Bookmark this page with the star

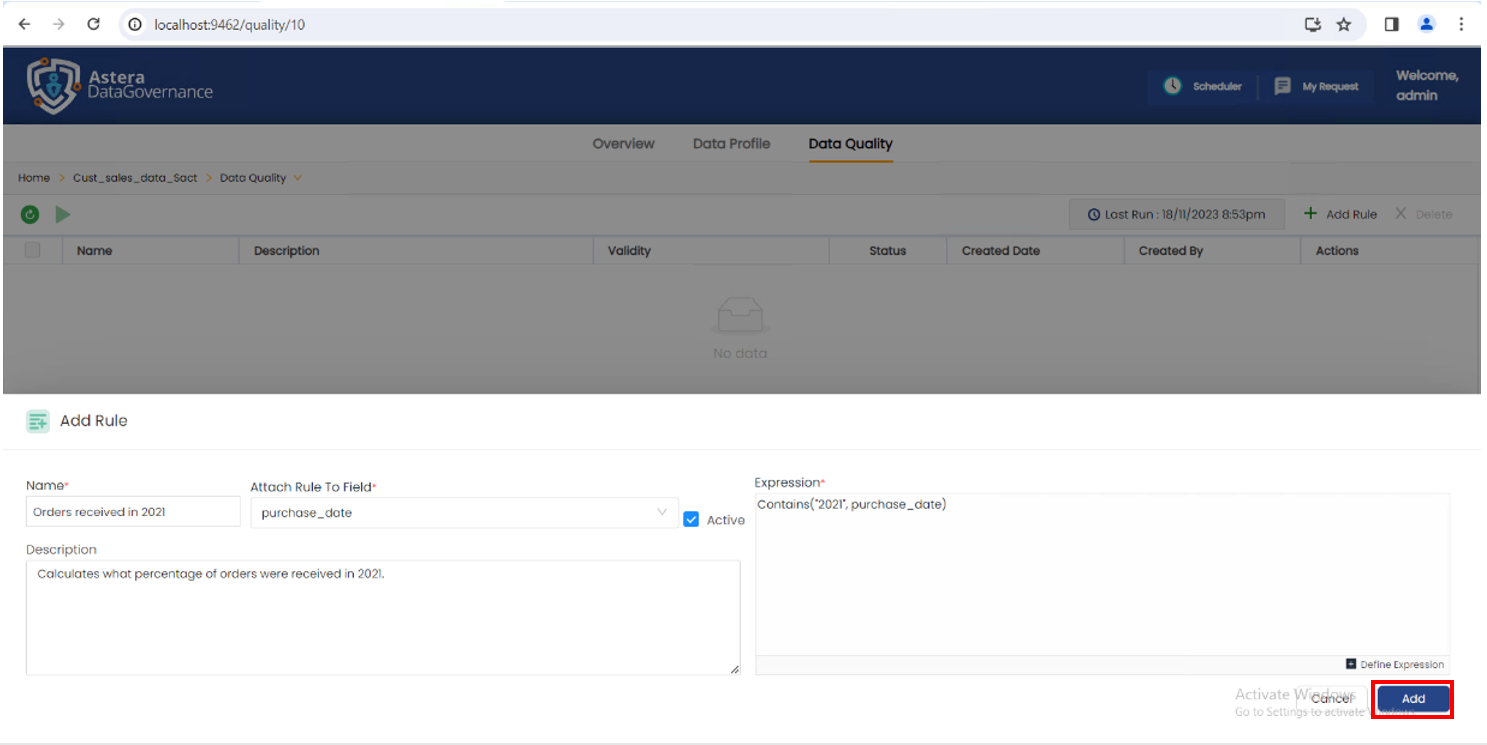coord(1344,25)
